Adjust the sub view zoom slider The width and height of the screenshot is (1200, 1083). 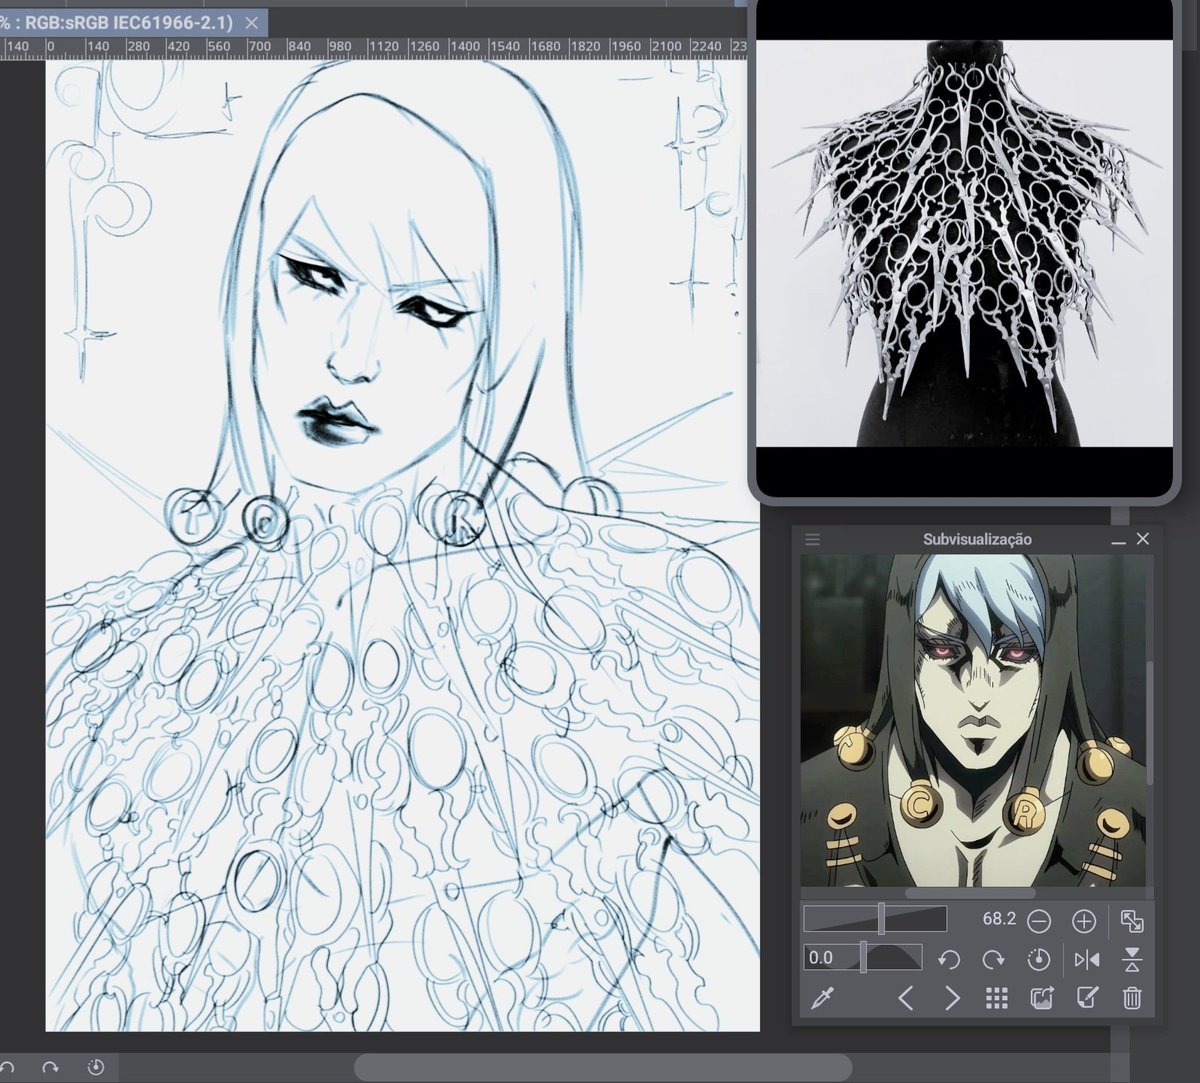[875, 920]
